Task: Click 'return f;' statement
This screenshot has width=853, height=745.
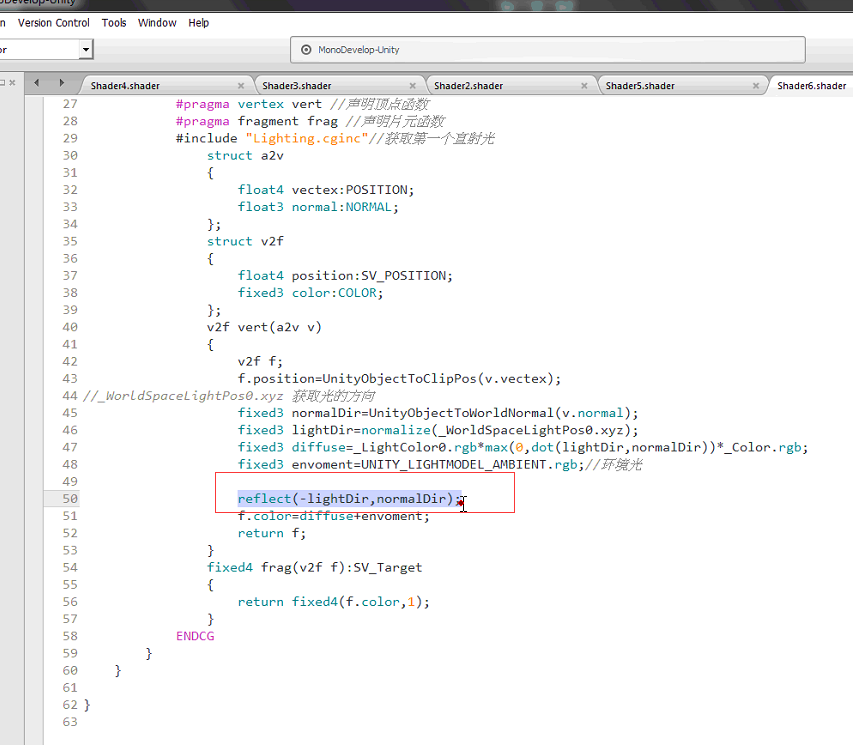Action: tap(272, 533)
